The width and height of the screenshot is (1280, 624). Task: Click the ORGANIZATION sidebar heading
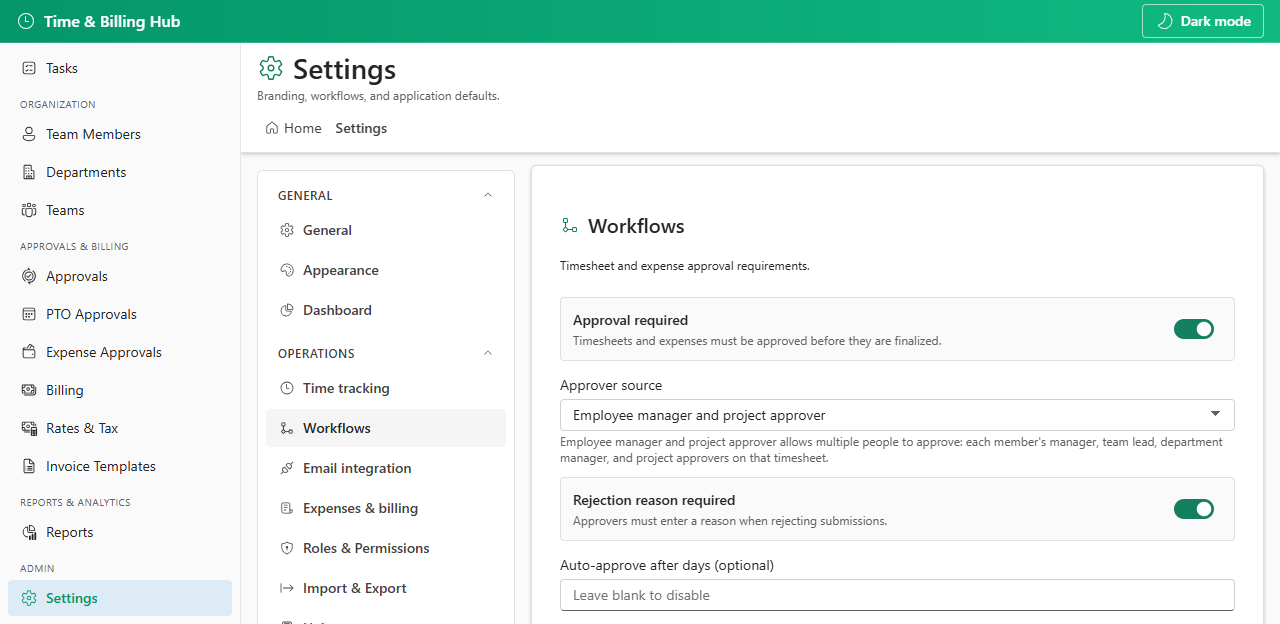click(x=58, y=104)
